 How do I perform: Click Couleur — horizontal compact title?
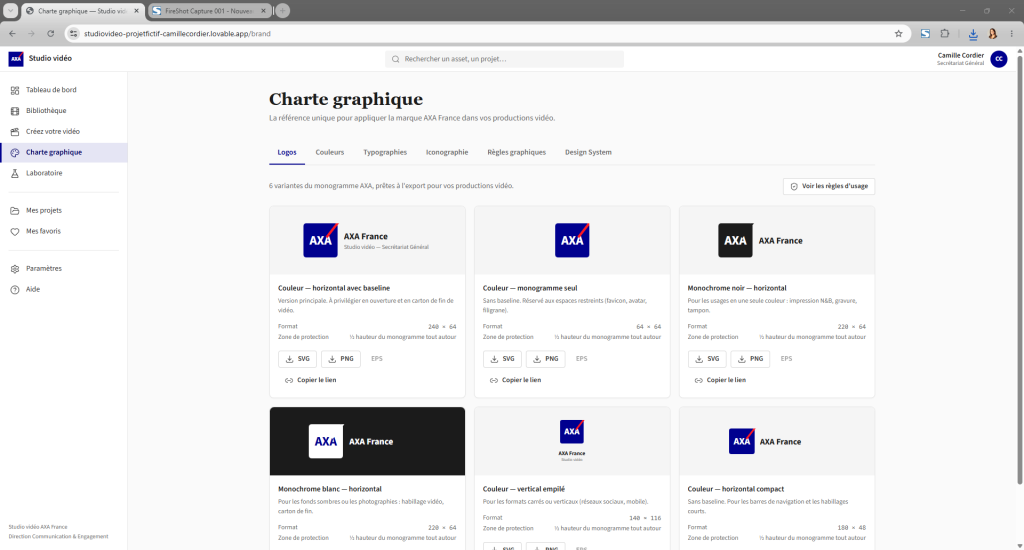click(x=735, y=489)
